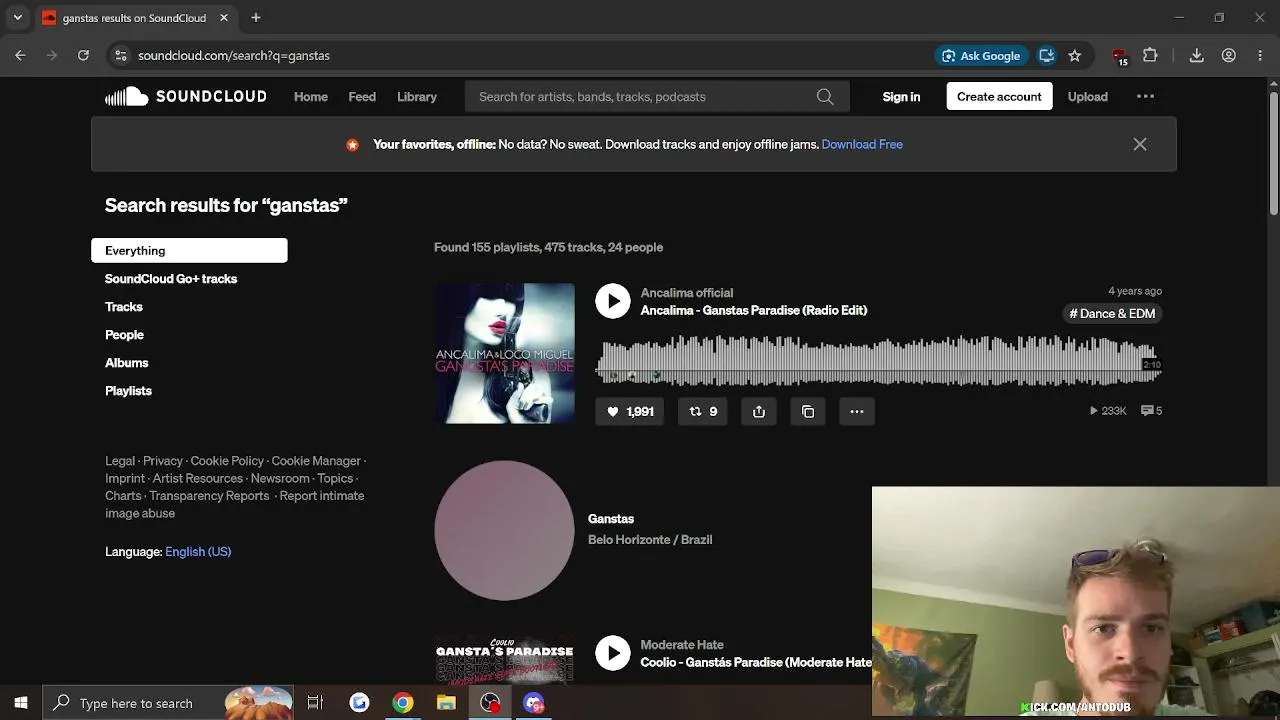Open the Ancalima Ganstas Paradise cover art
The width and height of the screenshot is (1280, 720).
click(504, 353)
